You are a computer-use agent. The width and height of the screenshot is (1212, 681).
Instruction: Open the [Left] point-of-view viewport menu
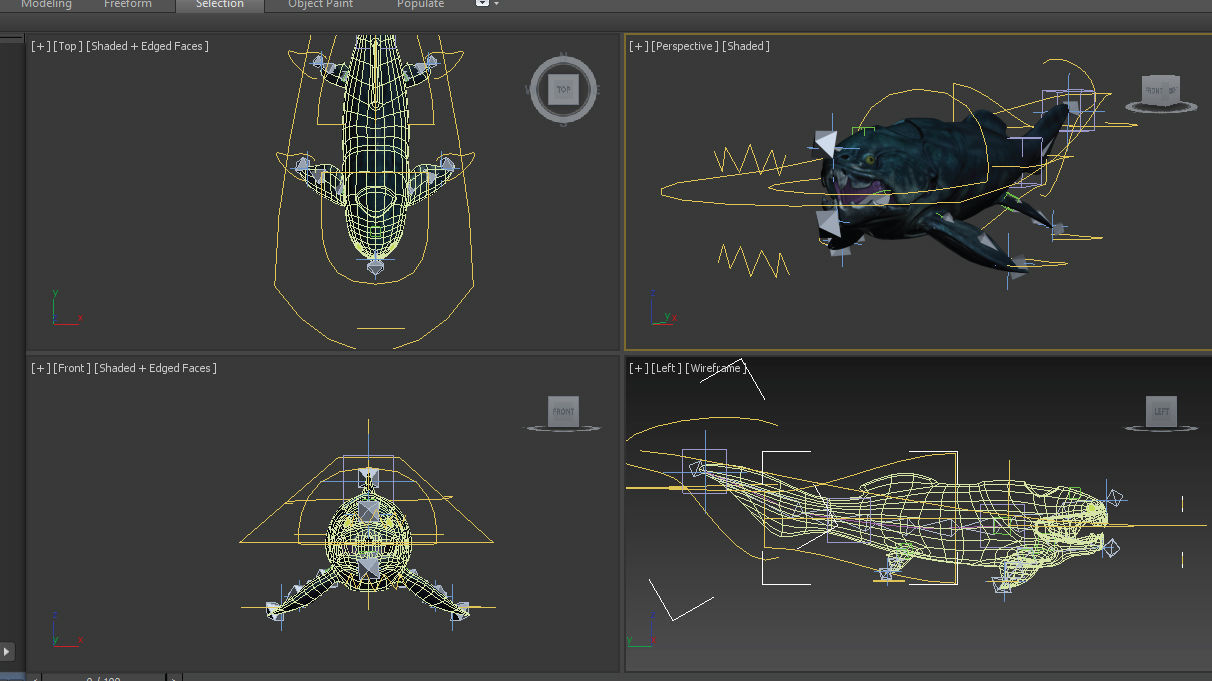click(x=666, y=368)
